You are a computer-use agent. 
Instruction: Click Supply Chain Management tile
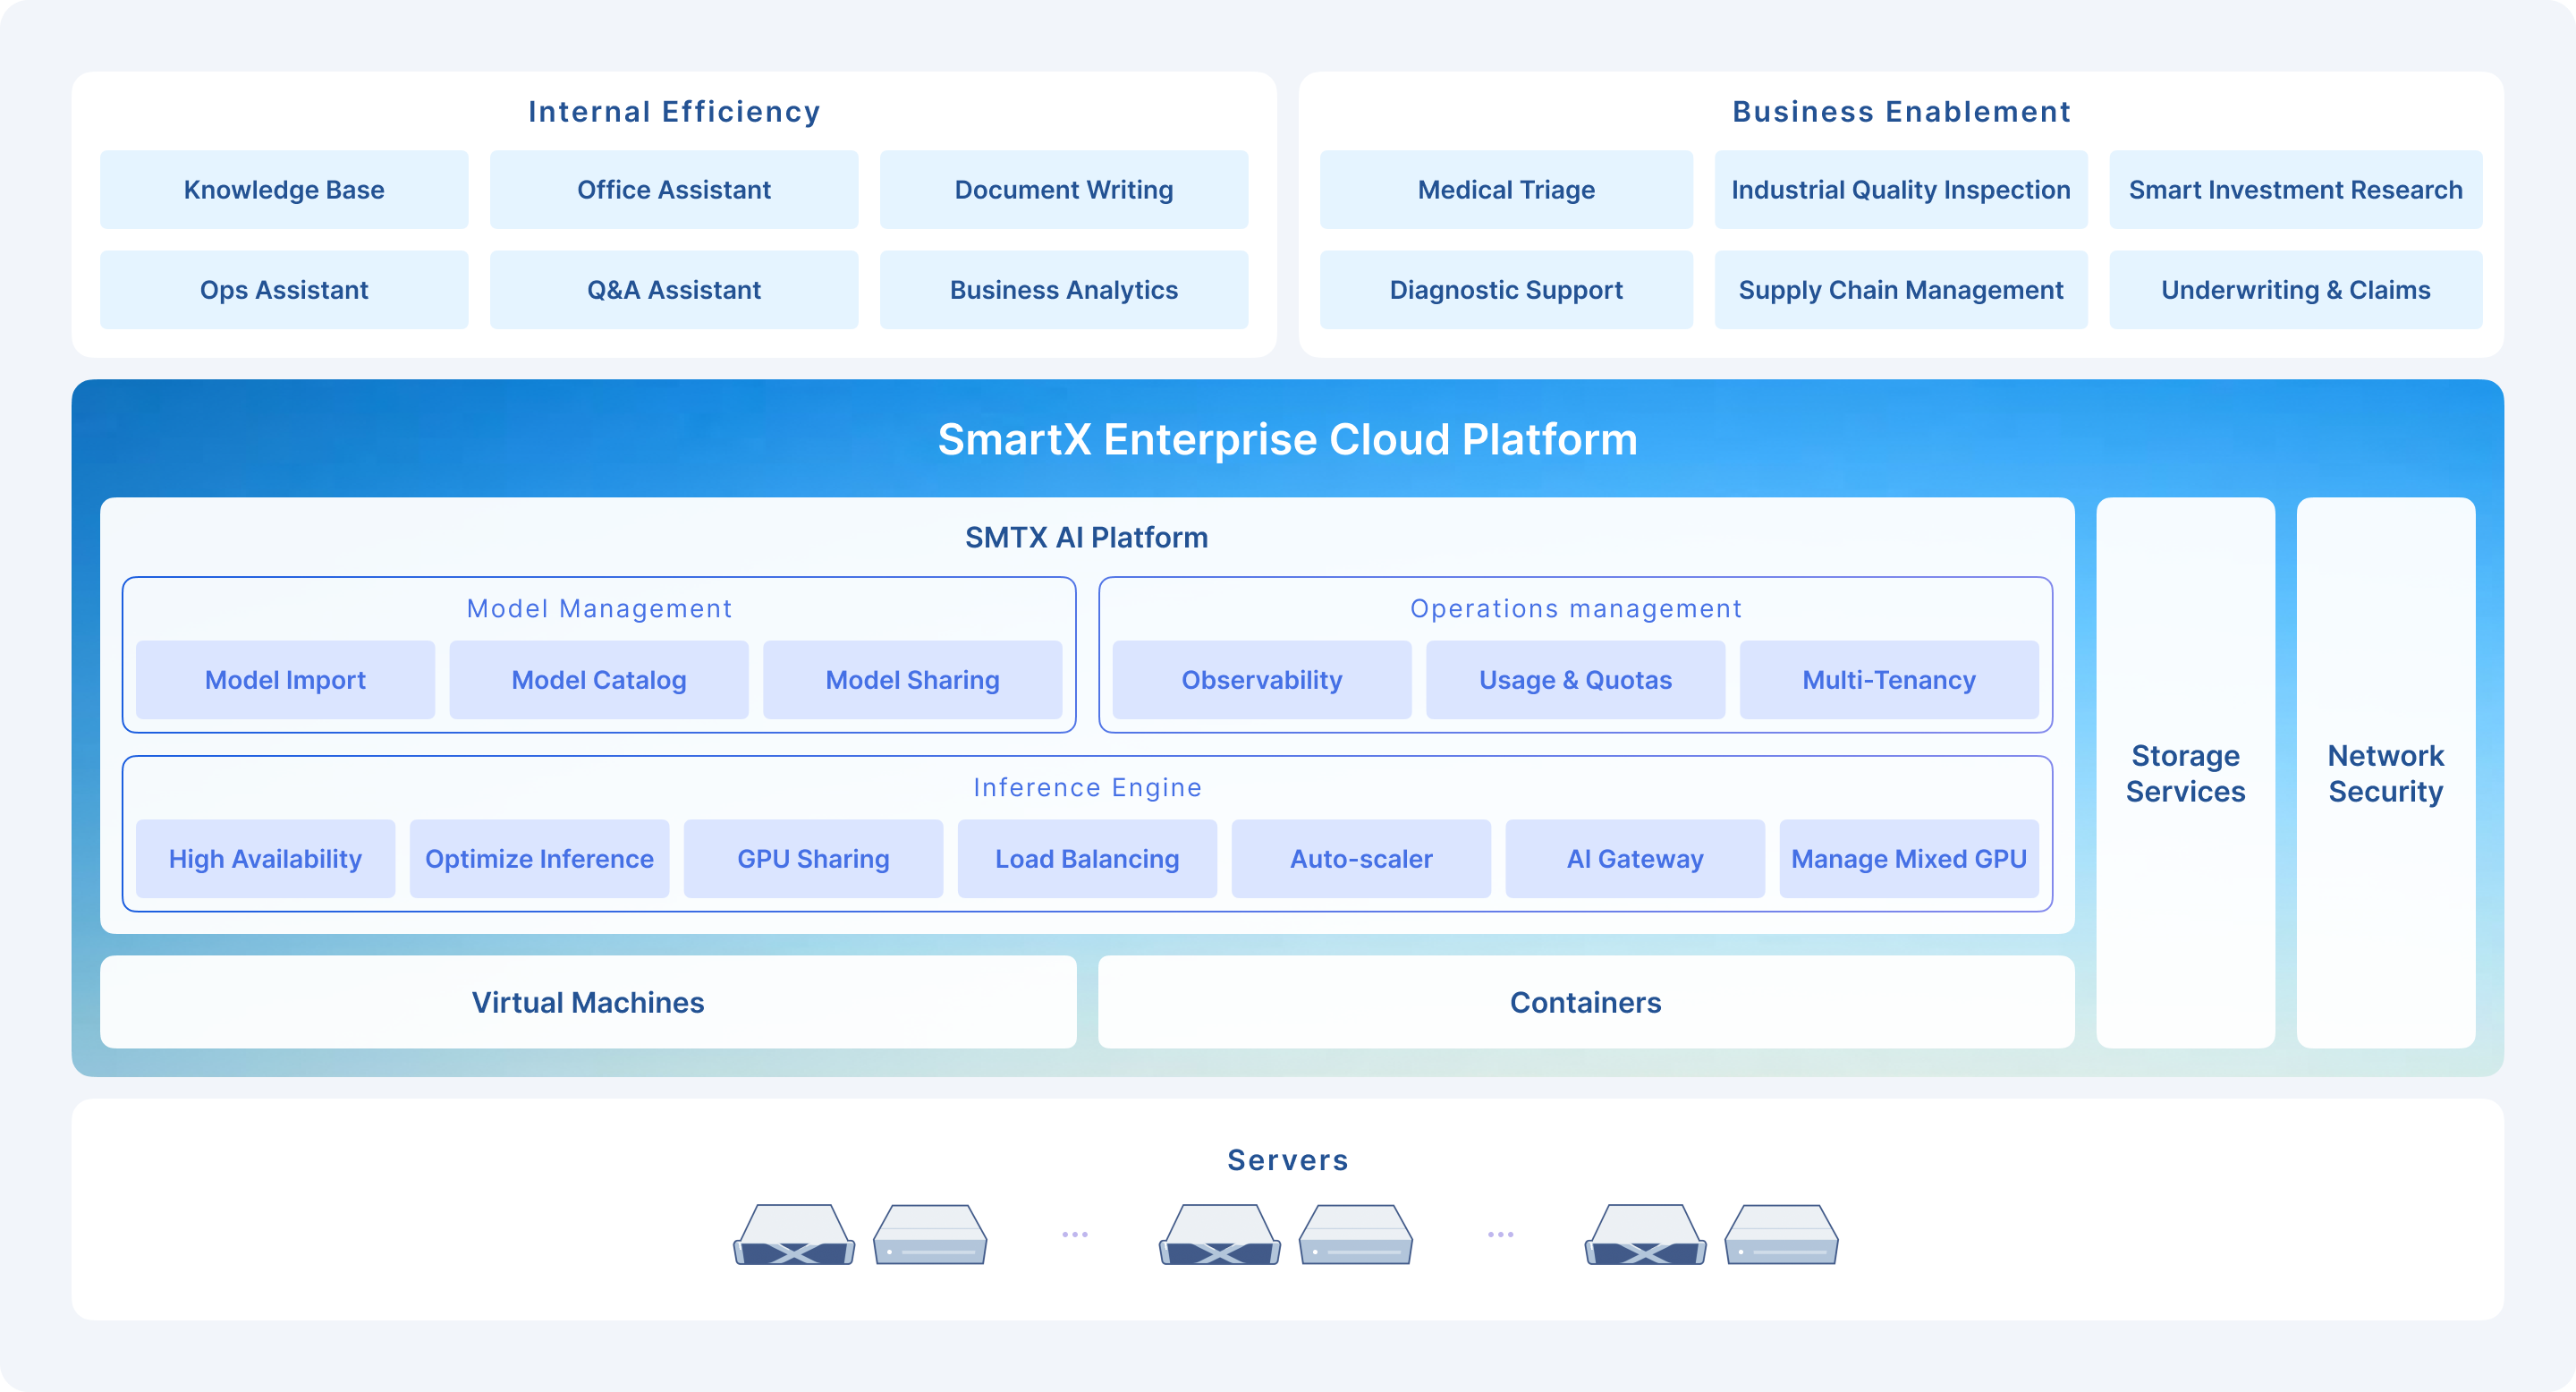coord(1901,290)
